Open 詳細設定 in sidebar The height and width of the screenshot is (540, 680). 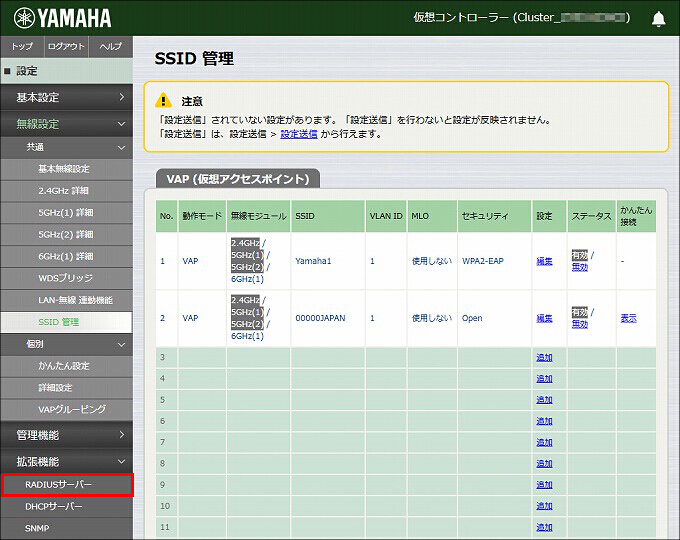66,388
